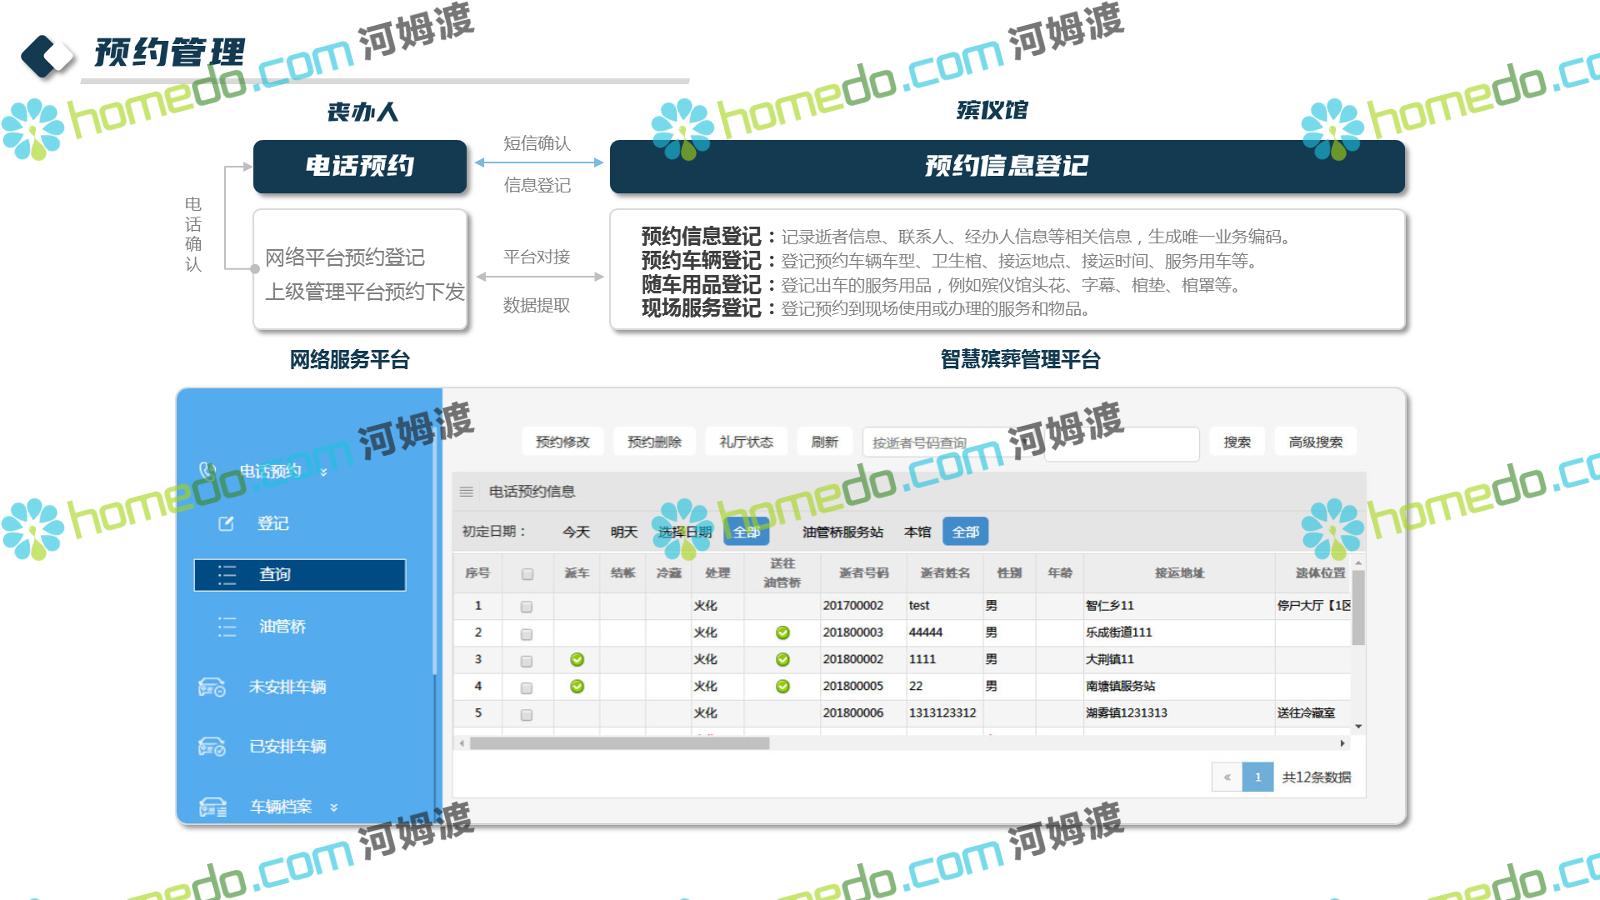Click the car file icon beside 车辆档案
1600x900 pixels.
(x=213, y=807)
